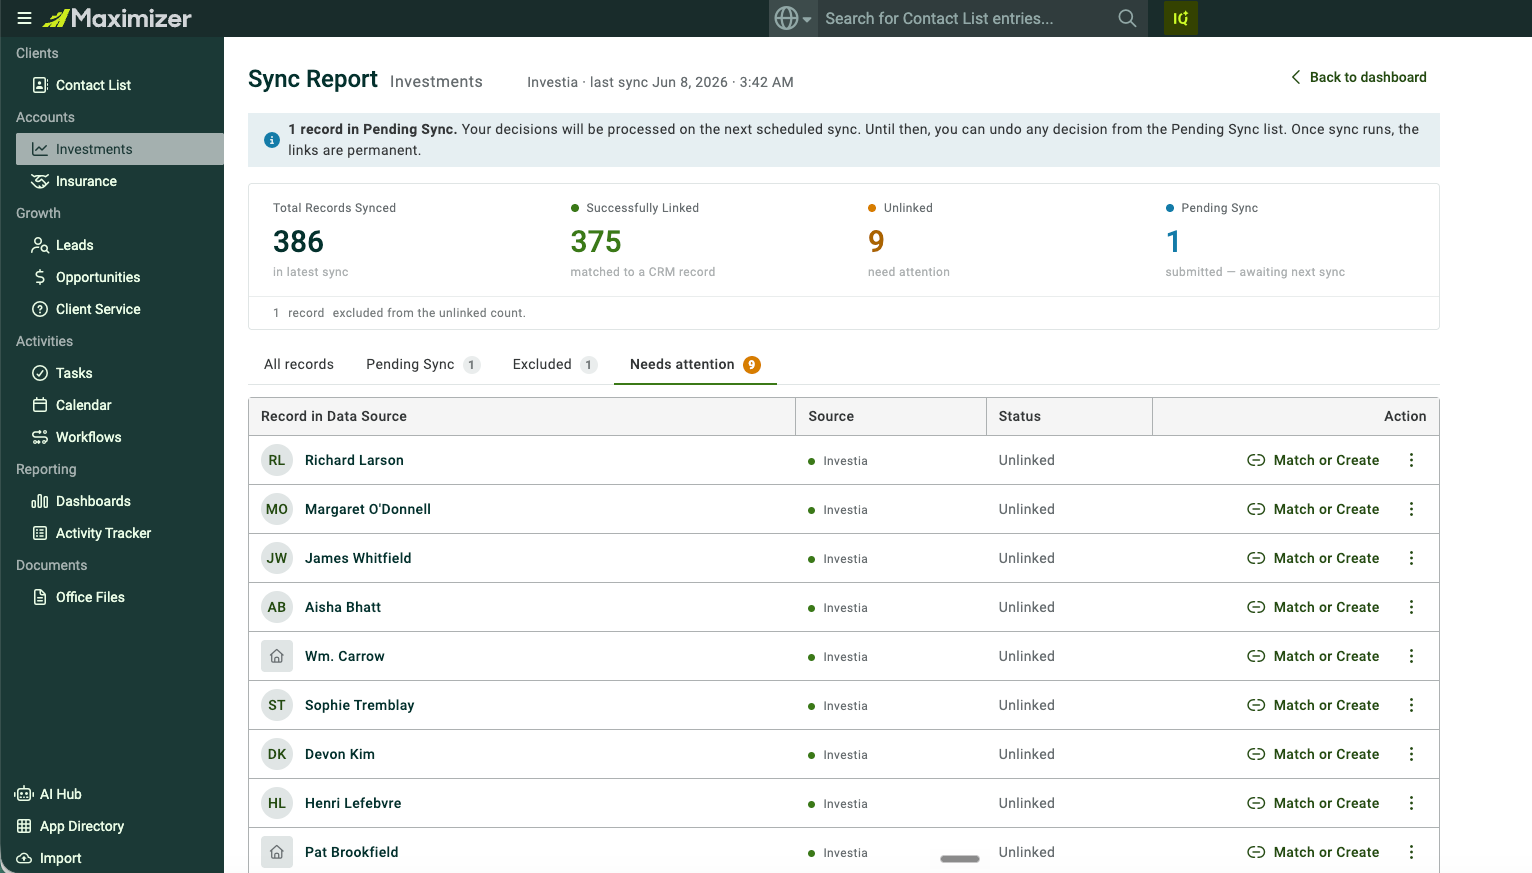The height and width of the screenshot is (873, 1532).
Task: Click Match or Create for Wm. Carrow
Action: click(x=1313, y=656)
